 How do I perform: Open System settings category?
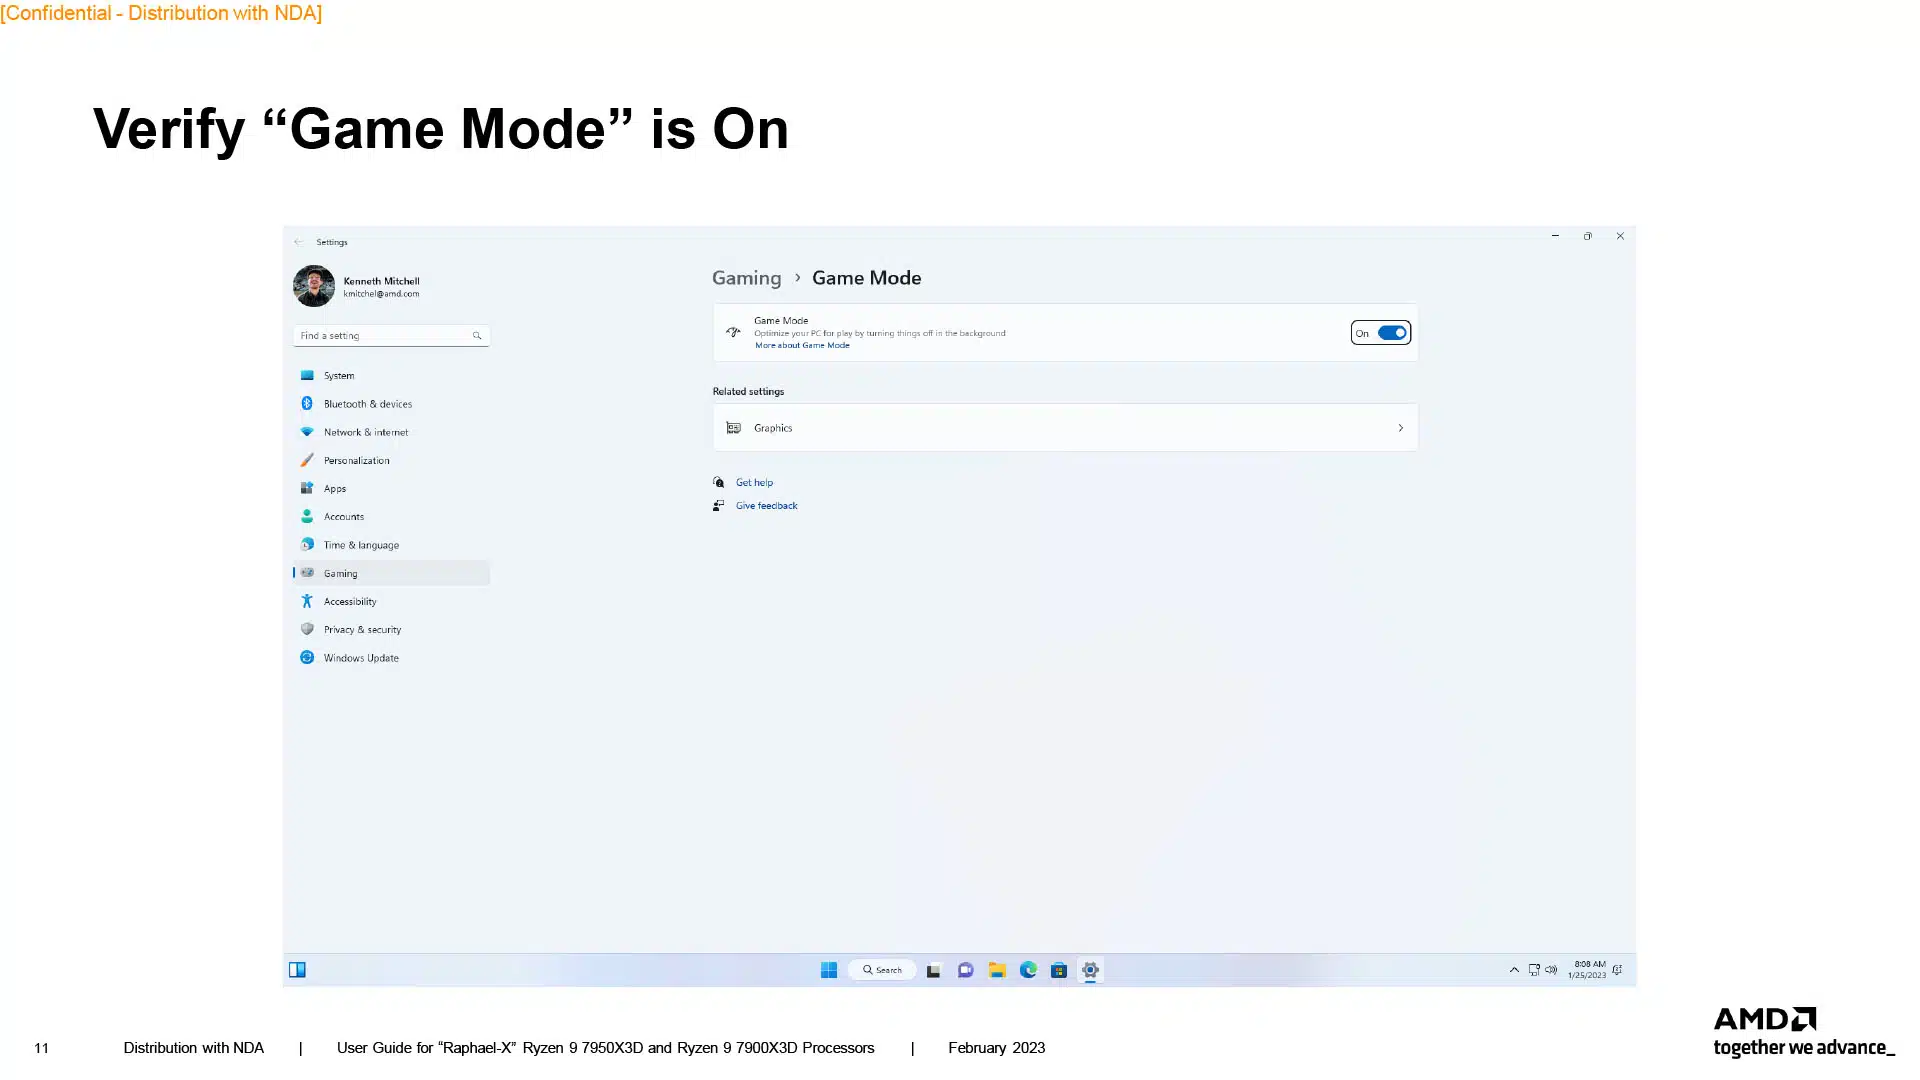coord(391,375)
